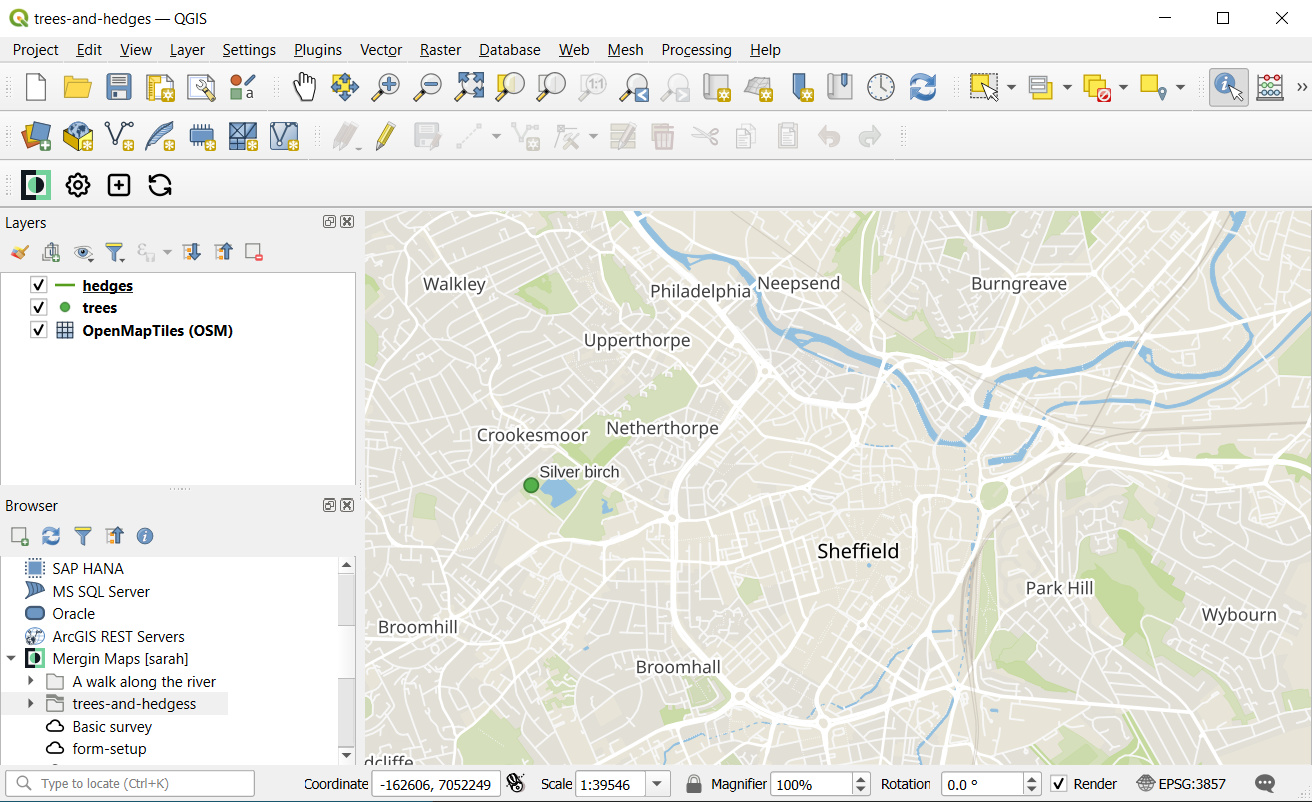
Task: Toggle editing with the yellow pencil icon
Action: click(386, 136)
